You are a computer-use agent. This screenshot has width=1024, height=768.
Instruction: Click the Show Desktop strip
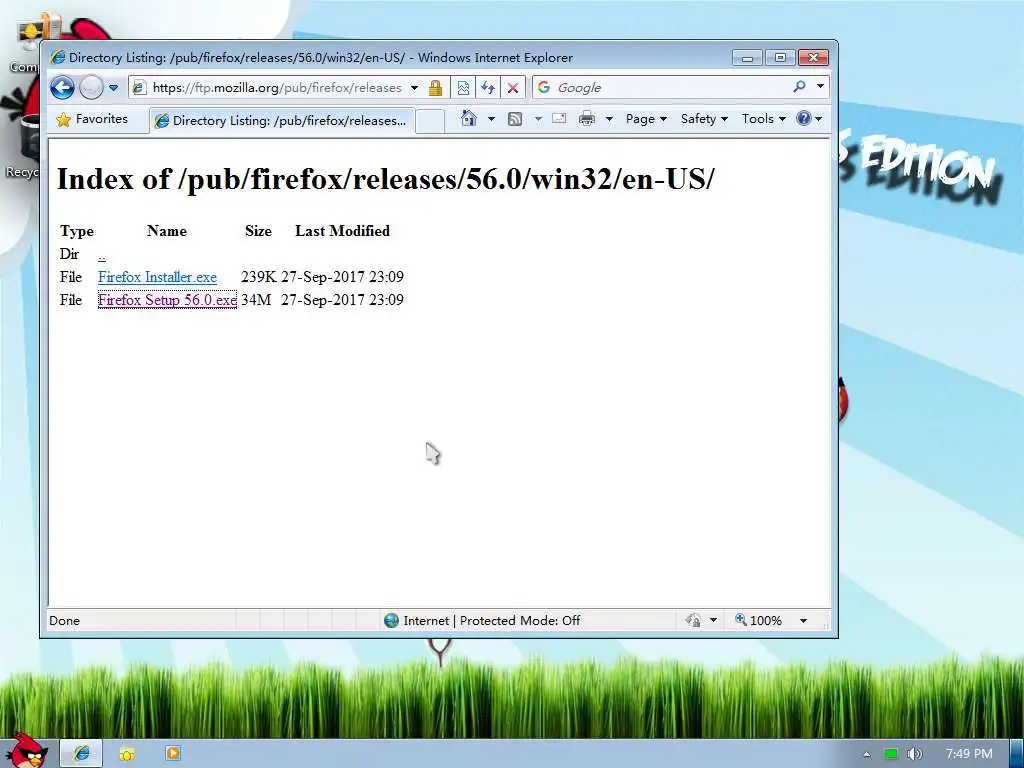pos(1016,754)
